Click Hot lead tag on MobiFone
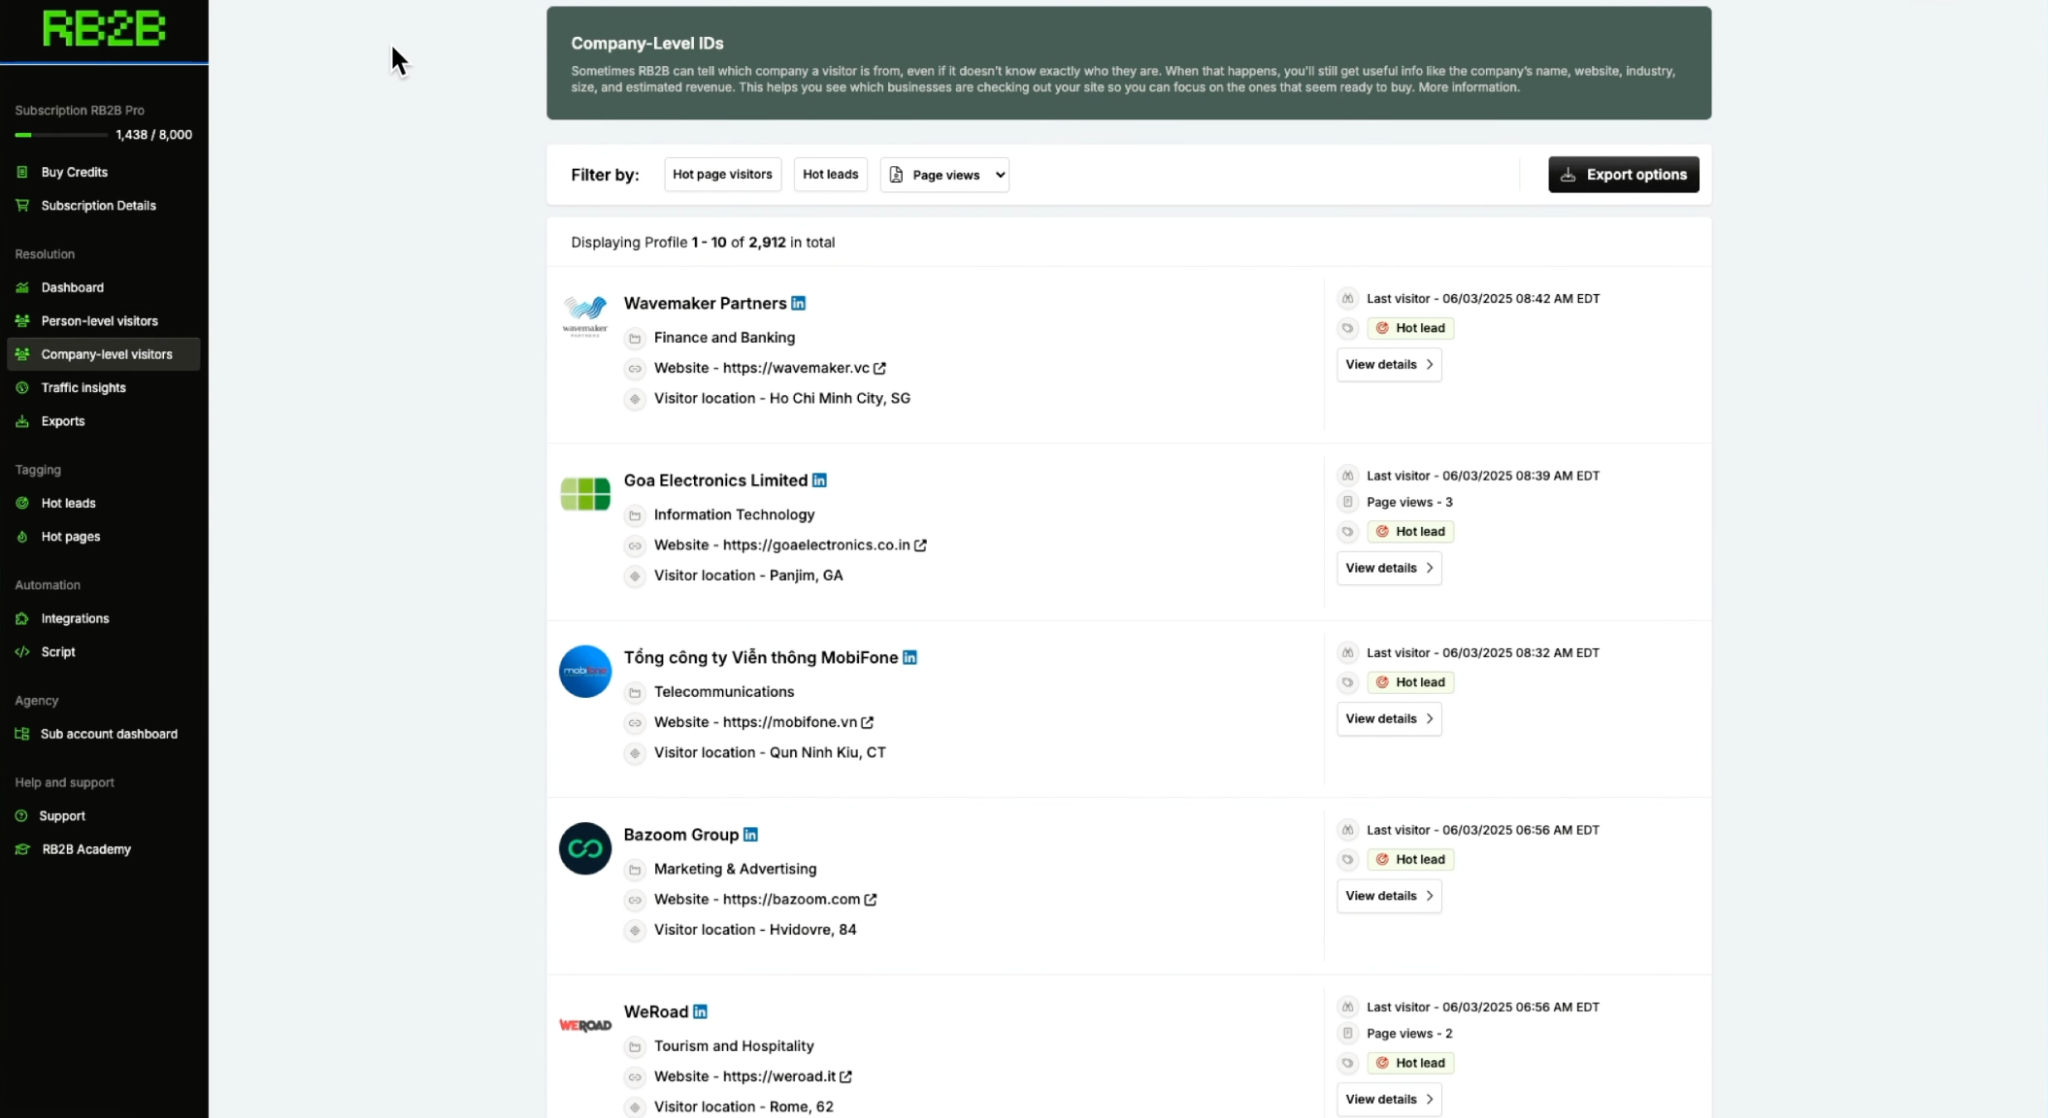 pyautogui.click(x=1410, y=682)
